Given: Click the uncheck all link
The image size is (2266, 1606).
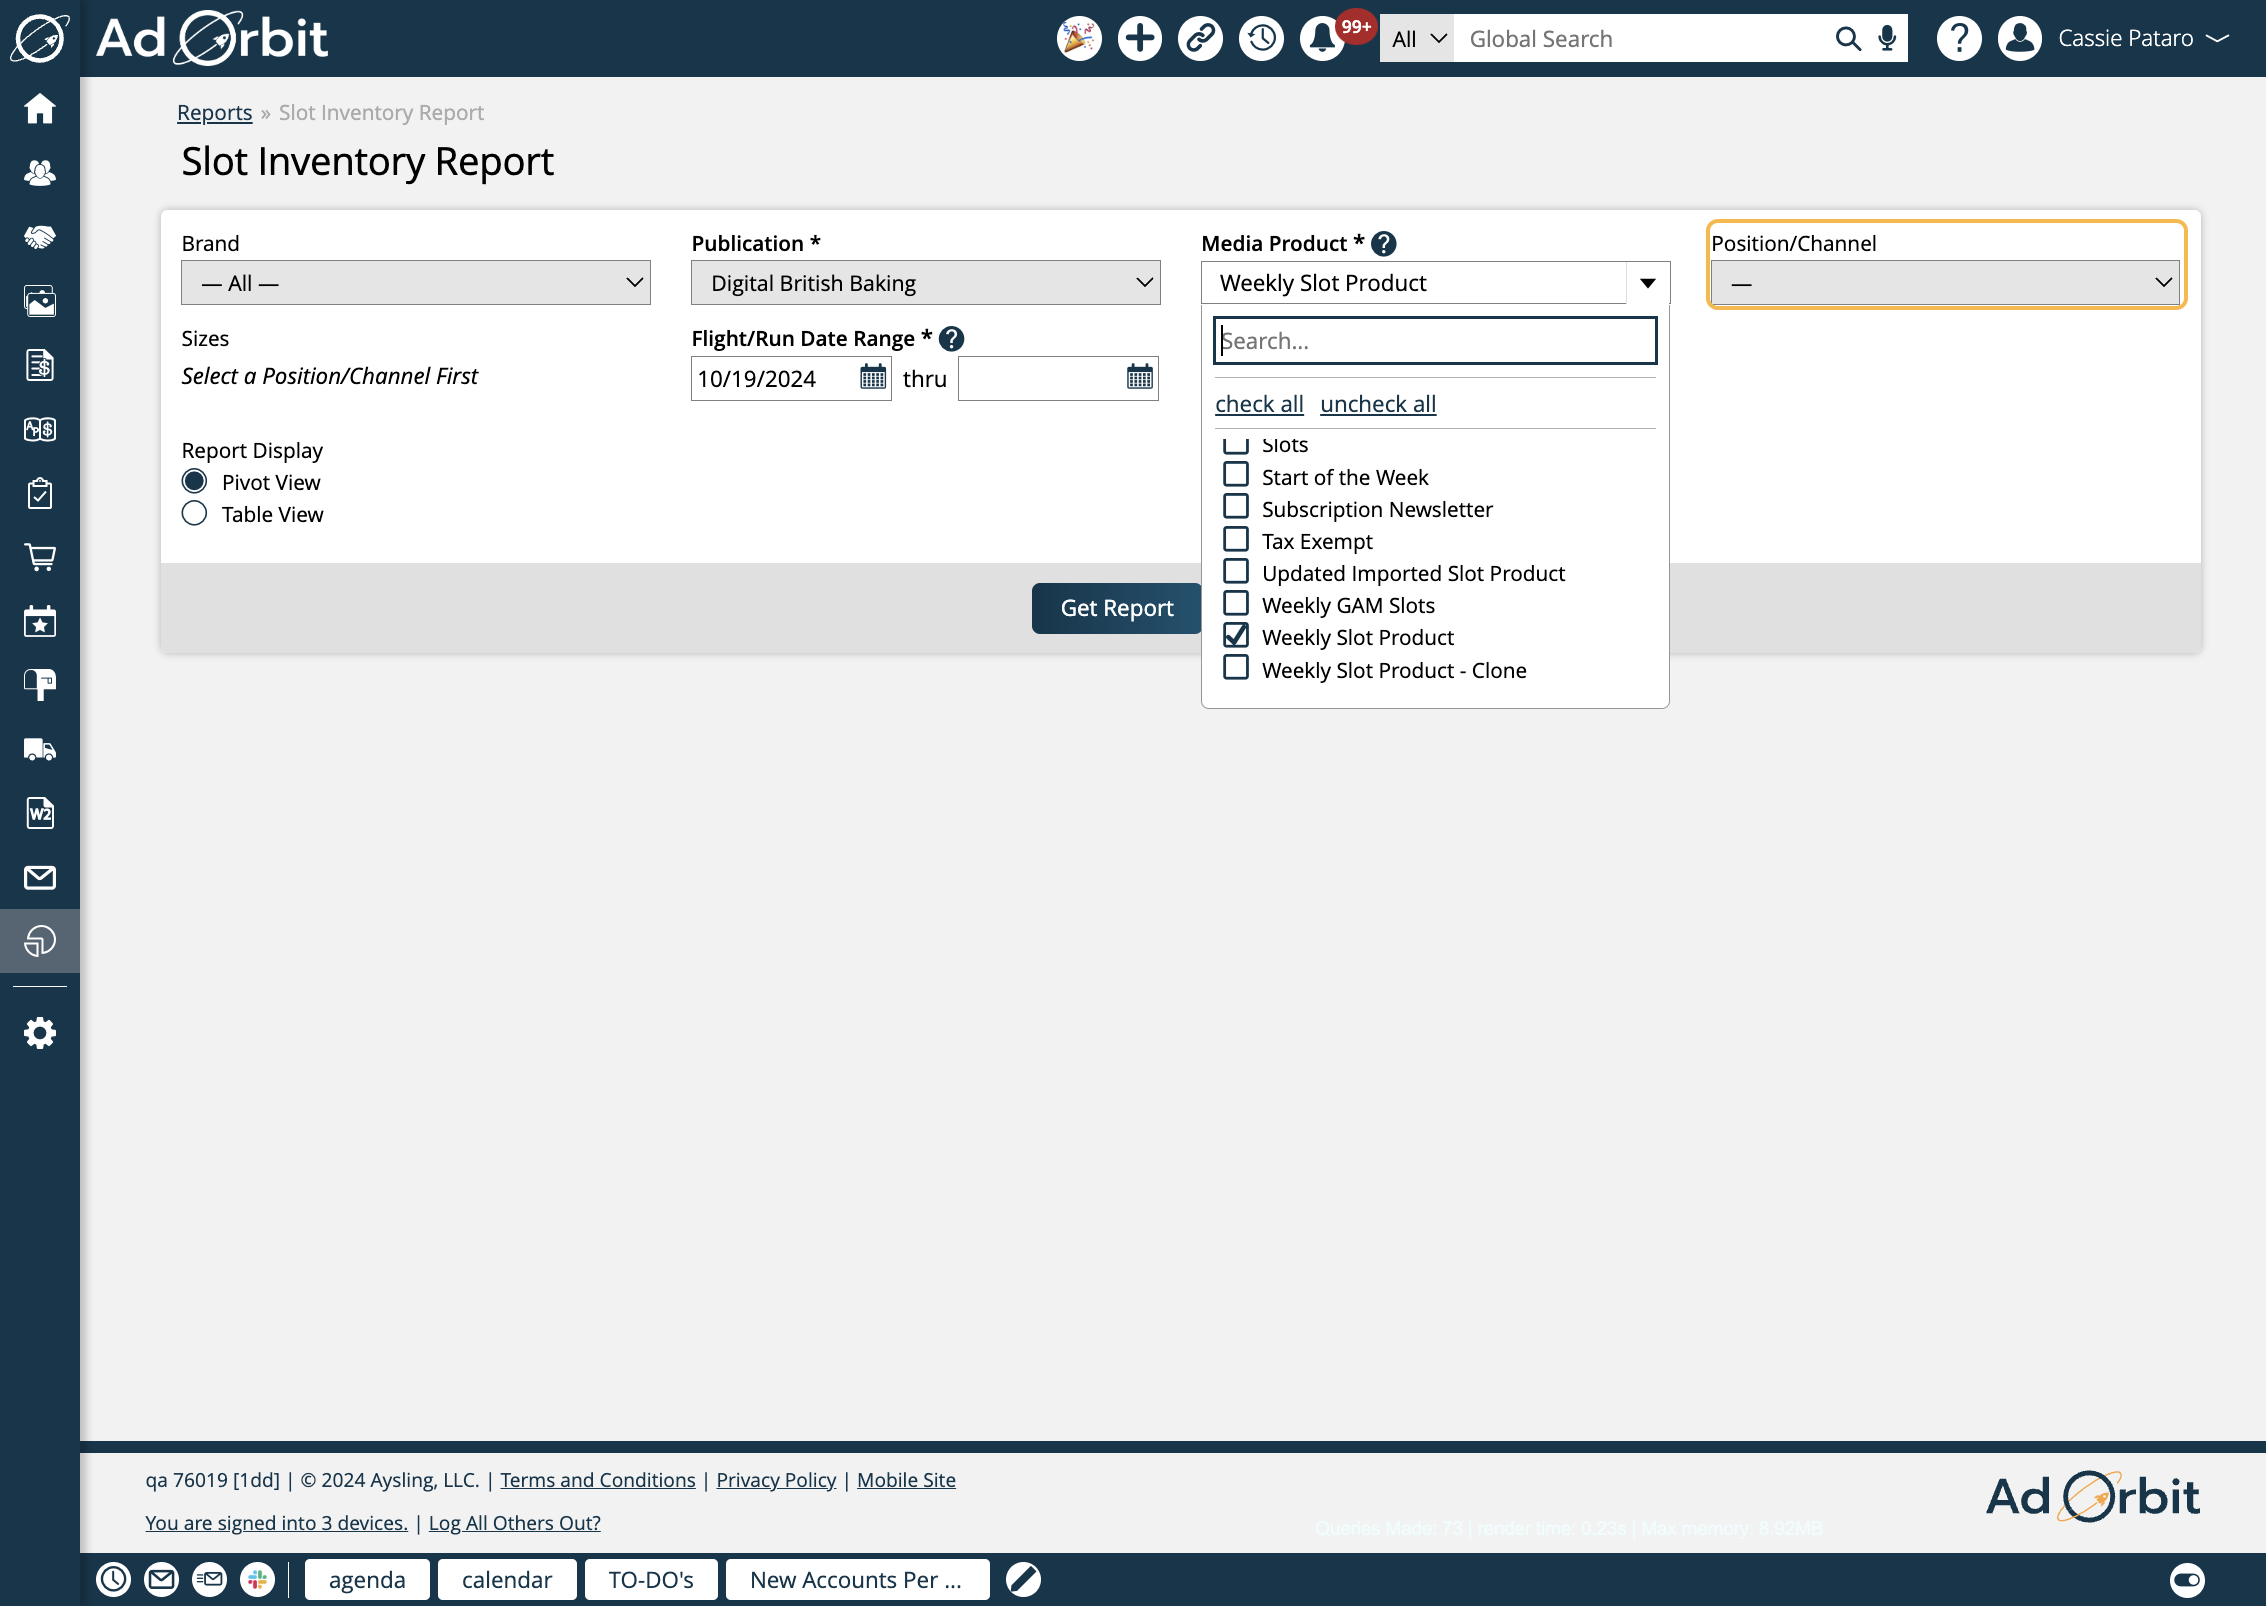Looking at the screenshot, I should coord(1377,404).
